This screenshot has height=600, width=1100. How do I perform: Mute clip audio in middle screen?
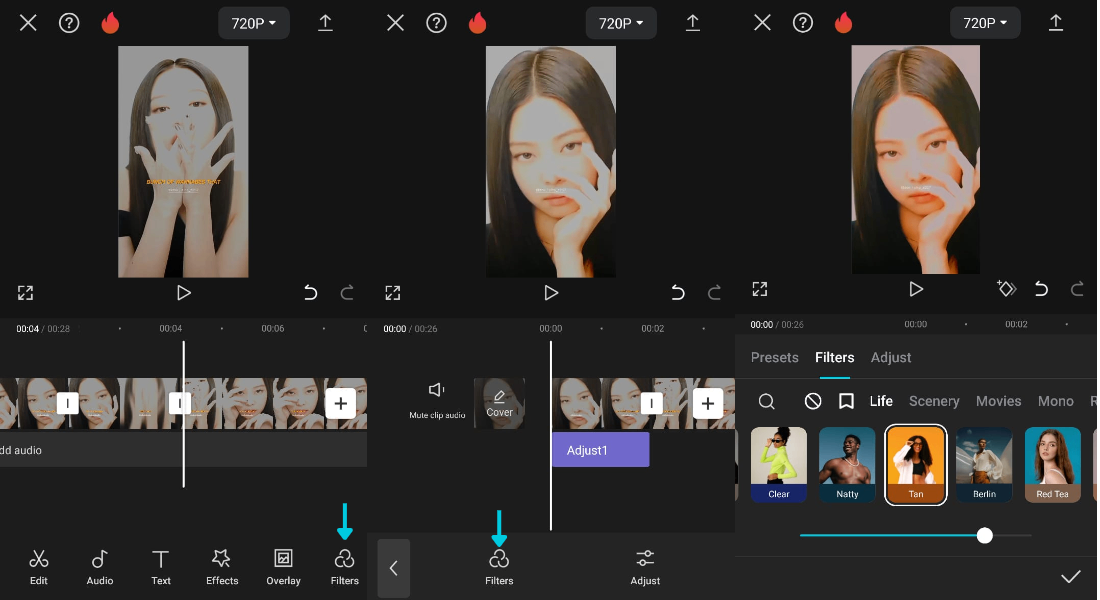437,401
